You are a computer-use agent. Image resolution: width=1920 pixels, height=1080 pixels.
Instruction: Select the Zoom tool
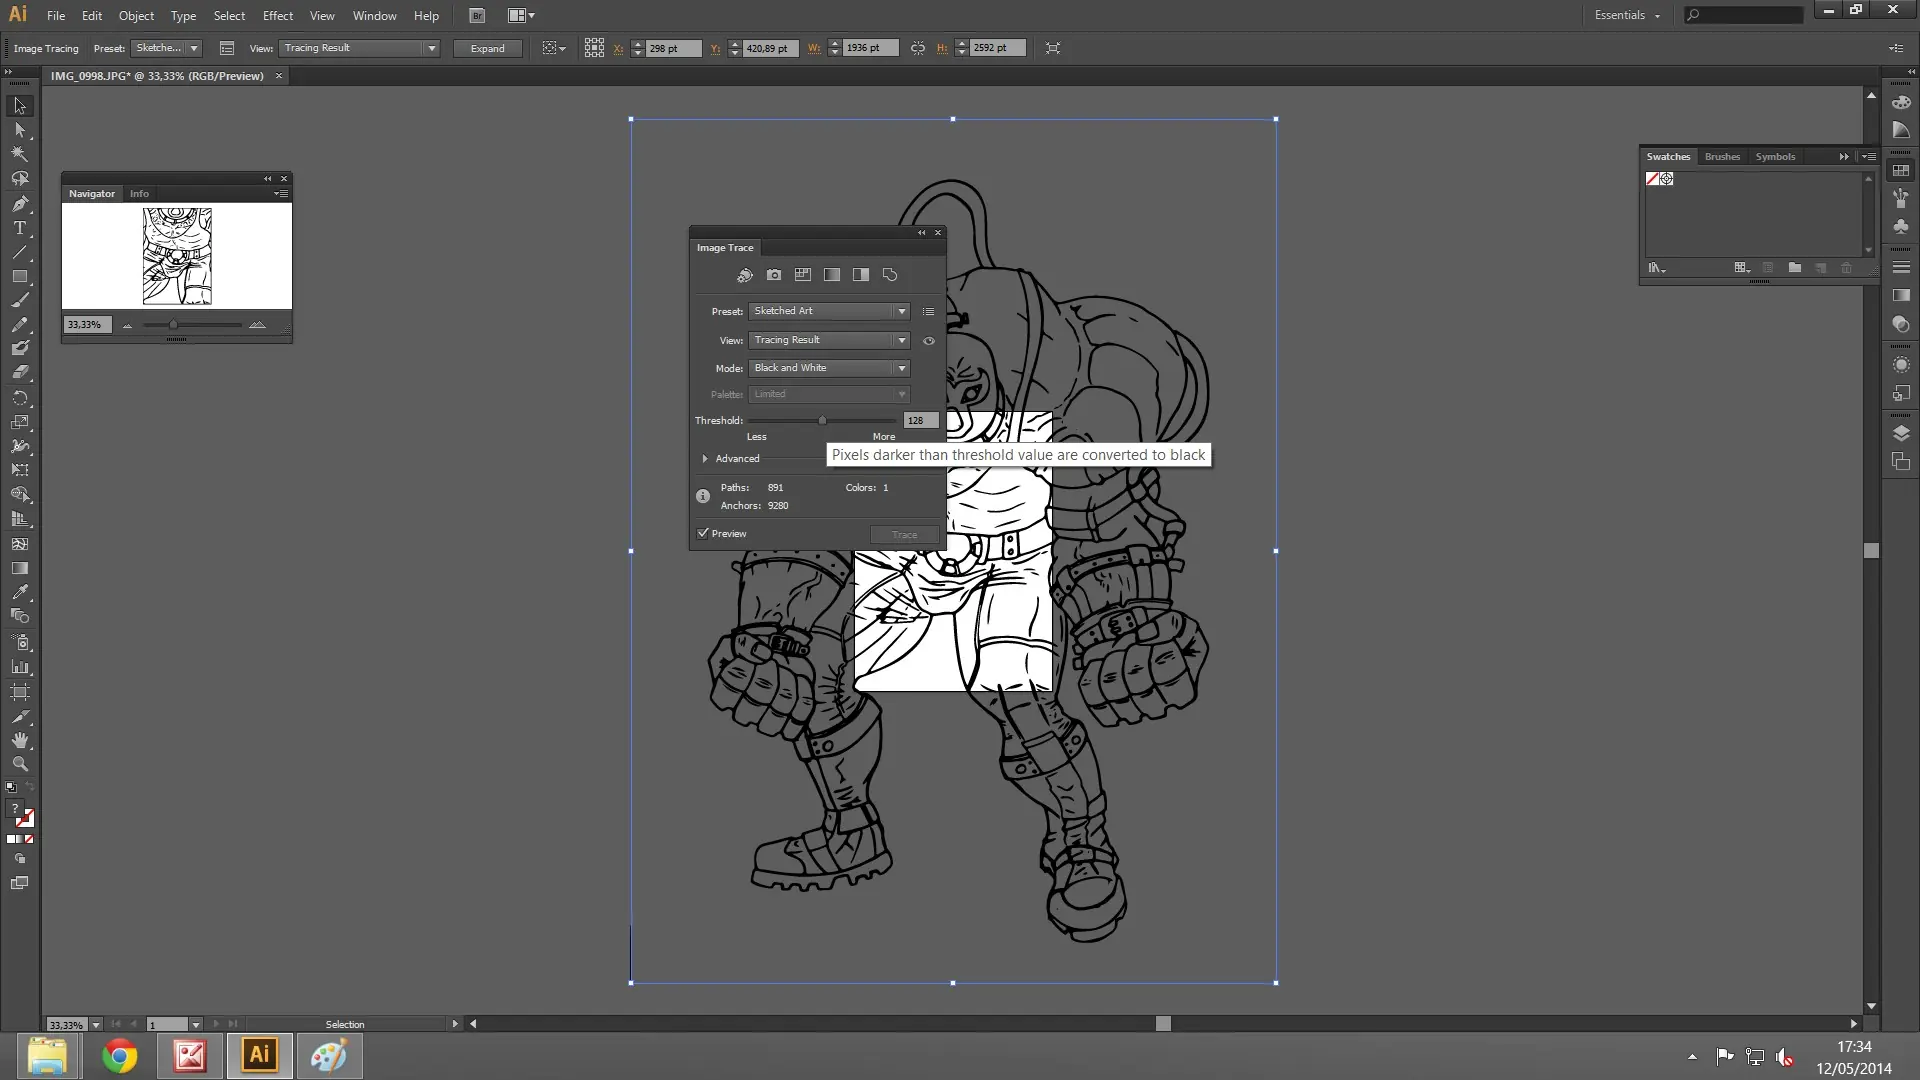[20, 764]
